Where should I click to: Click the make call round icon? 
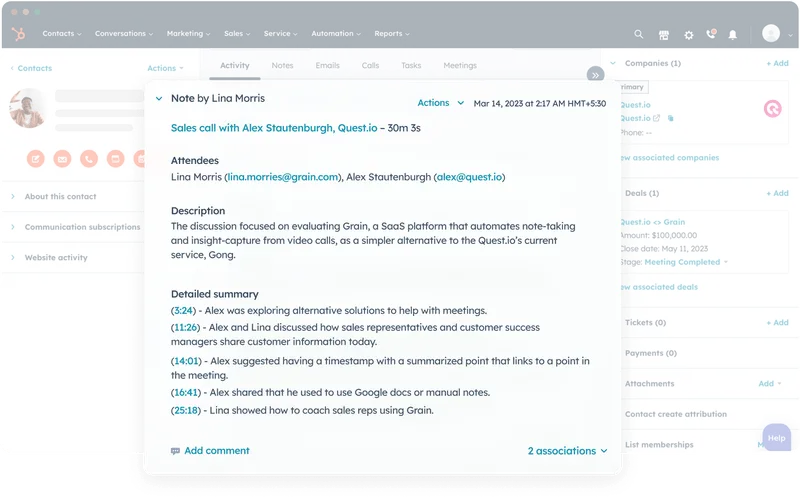click(89, 159)
